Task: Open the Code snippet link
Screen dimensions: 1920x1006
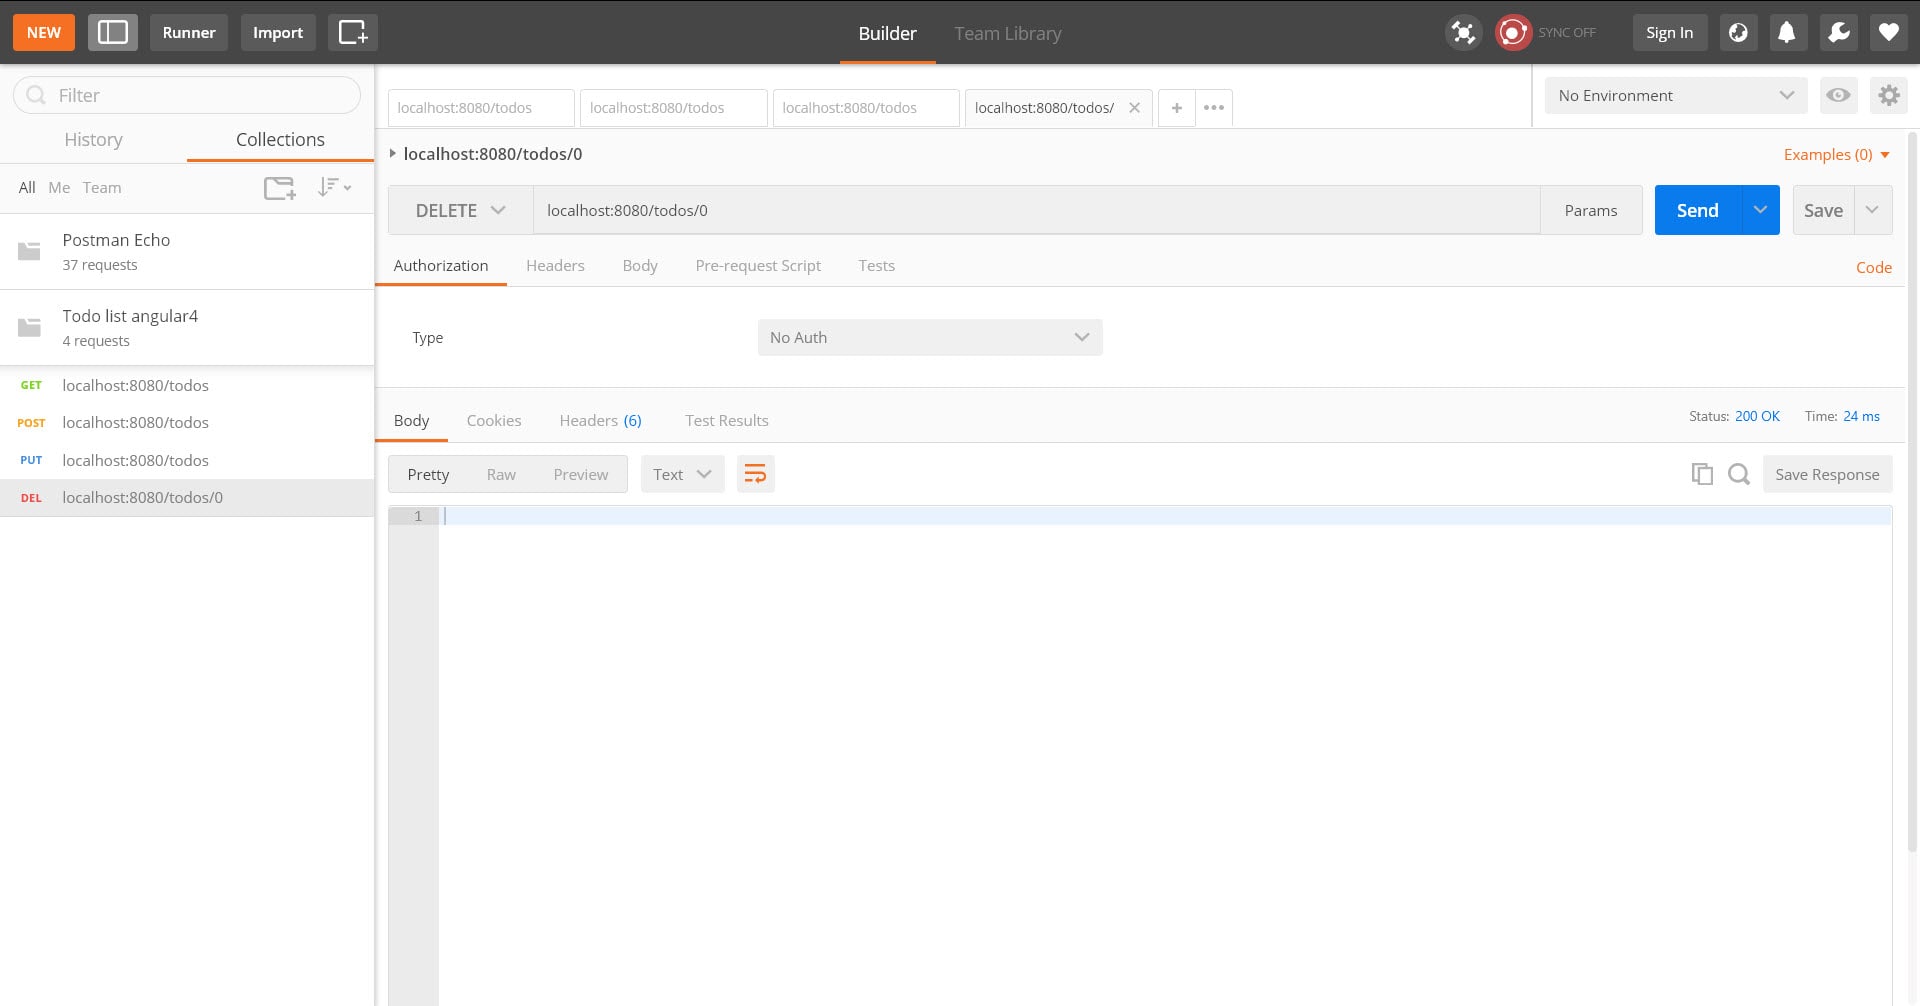Action: 1873,267
